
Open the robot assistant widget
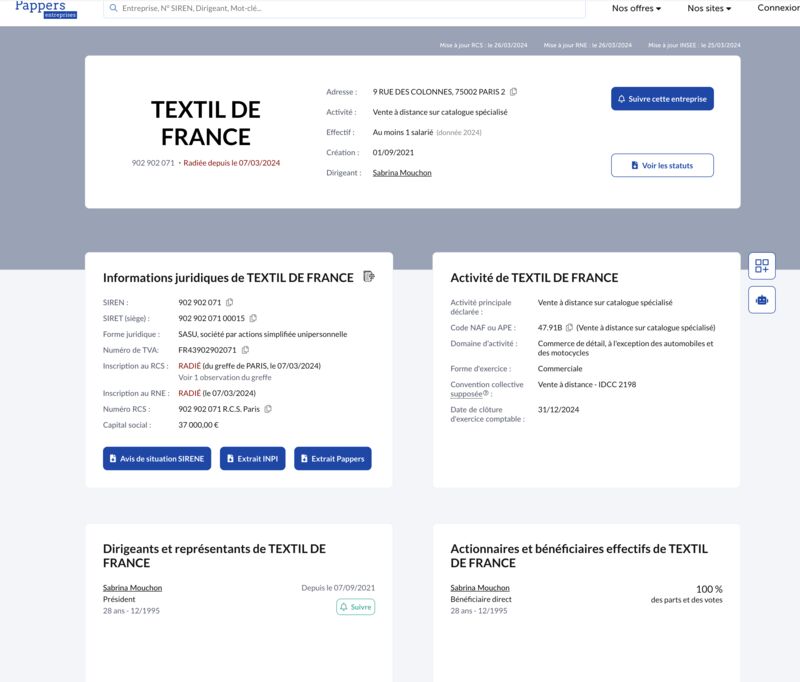[762, 300]
